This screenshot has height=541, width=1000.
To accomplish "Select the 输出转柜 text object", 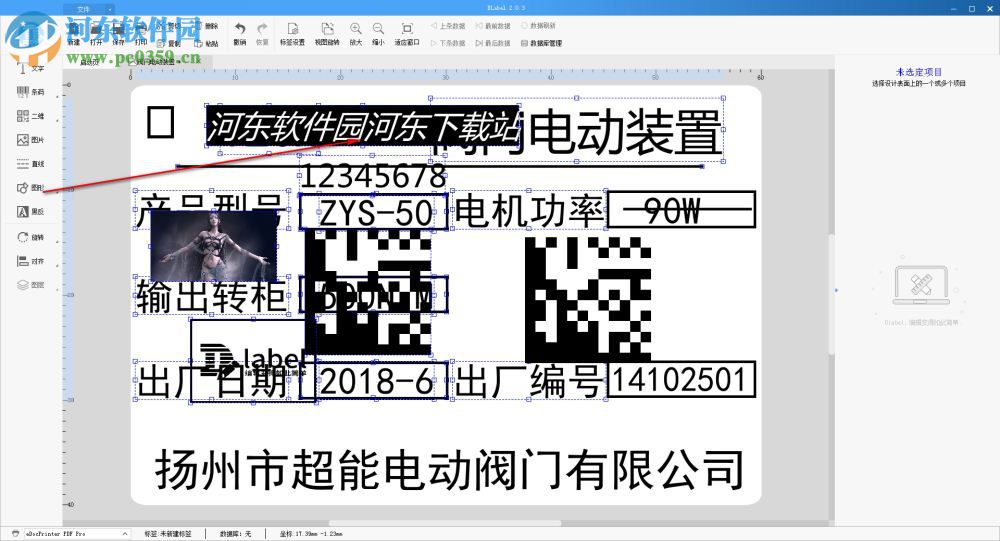I will tap(211, 297).
